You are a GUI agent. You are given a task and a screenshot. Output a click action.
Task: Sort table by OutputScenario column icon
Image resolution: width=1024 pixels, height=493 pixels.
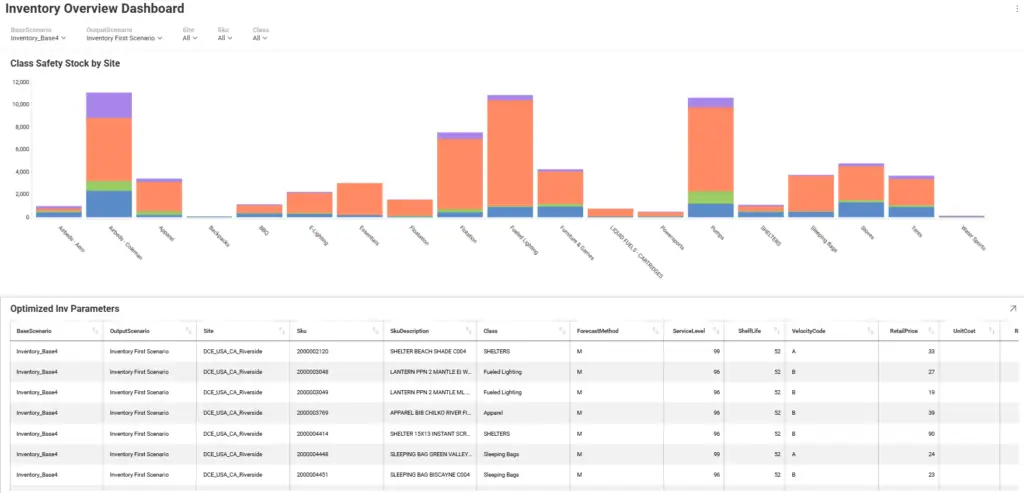point(188,331)
